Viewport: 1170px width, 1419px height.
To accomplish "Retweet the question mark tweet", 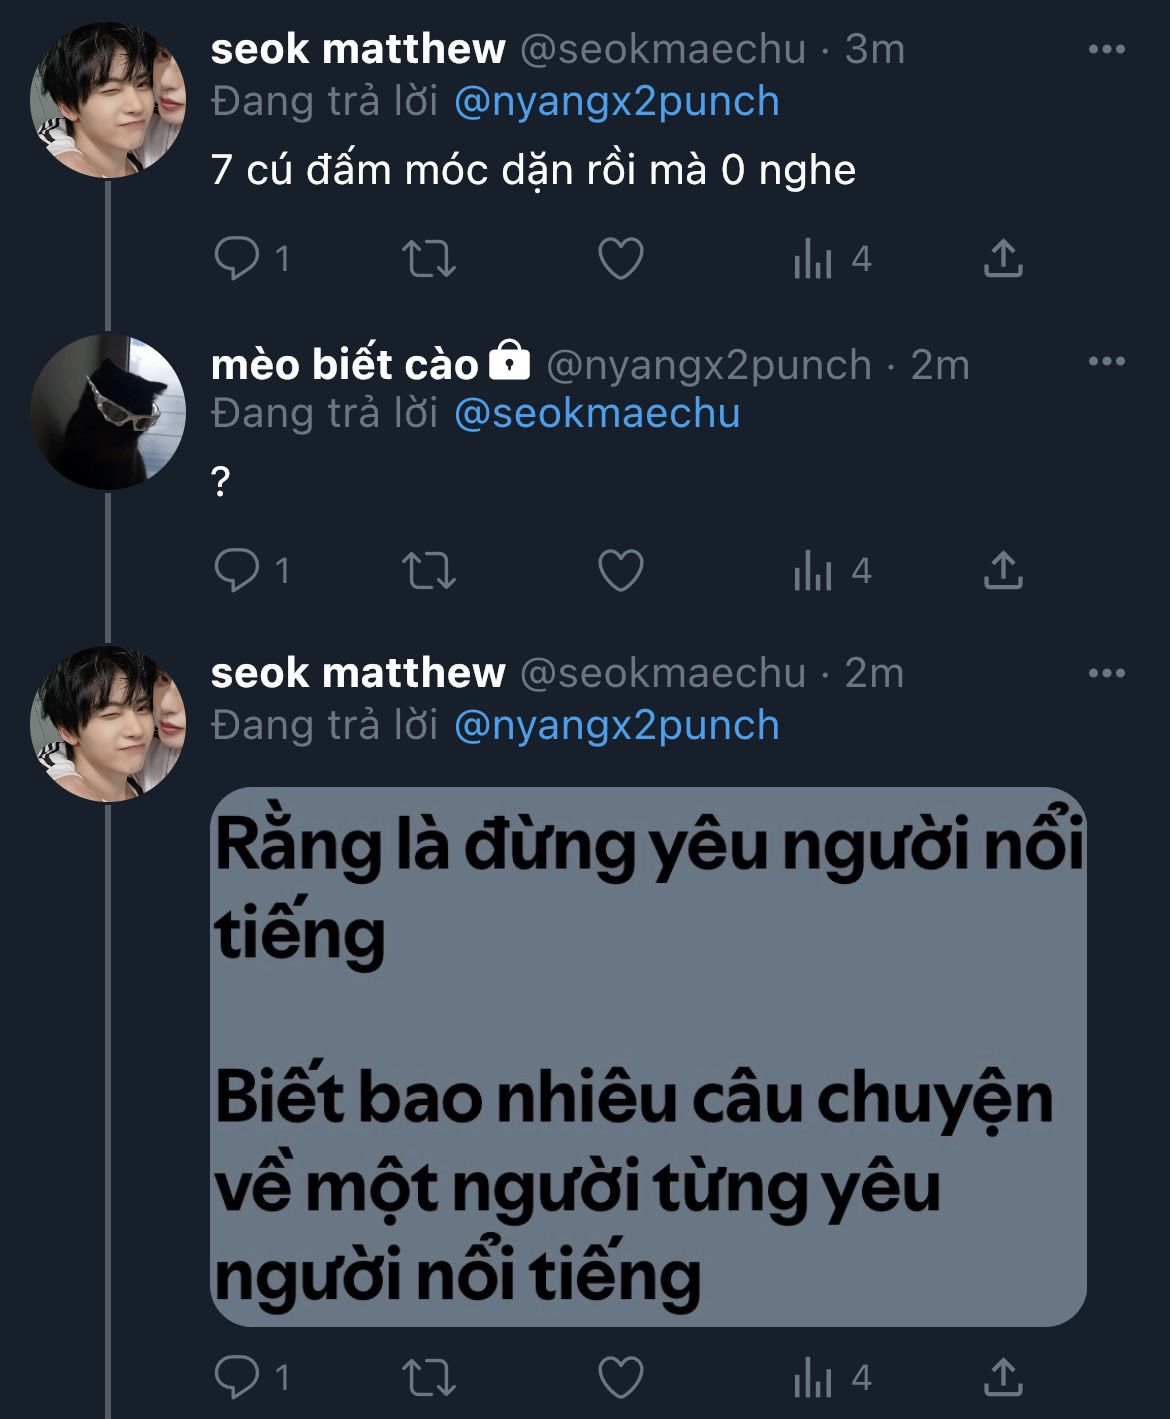I will (x=428, y=571).
